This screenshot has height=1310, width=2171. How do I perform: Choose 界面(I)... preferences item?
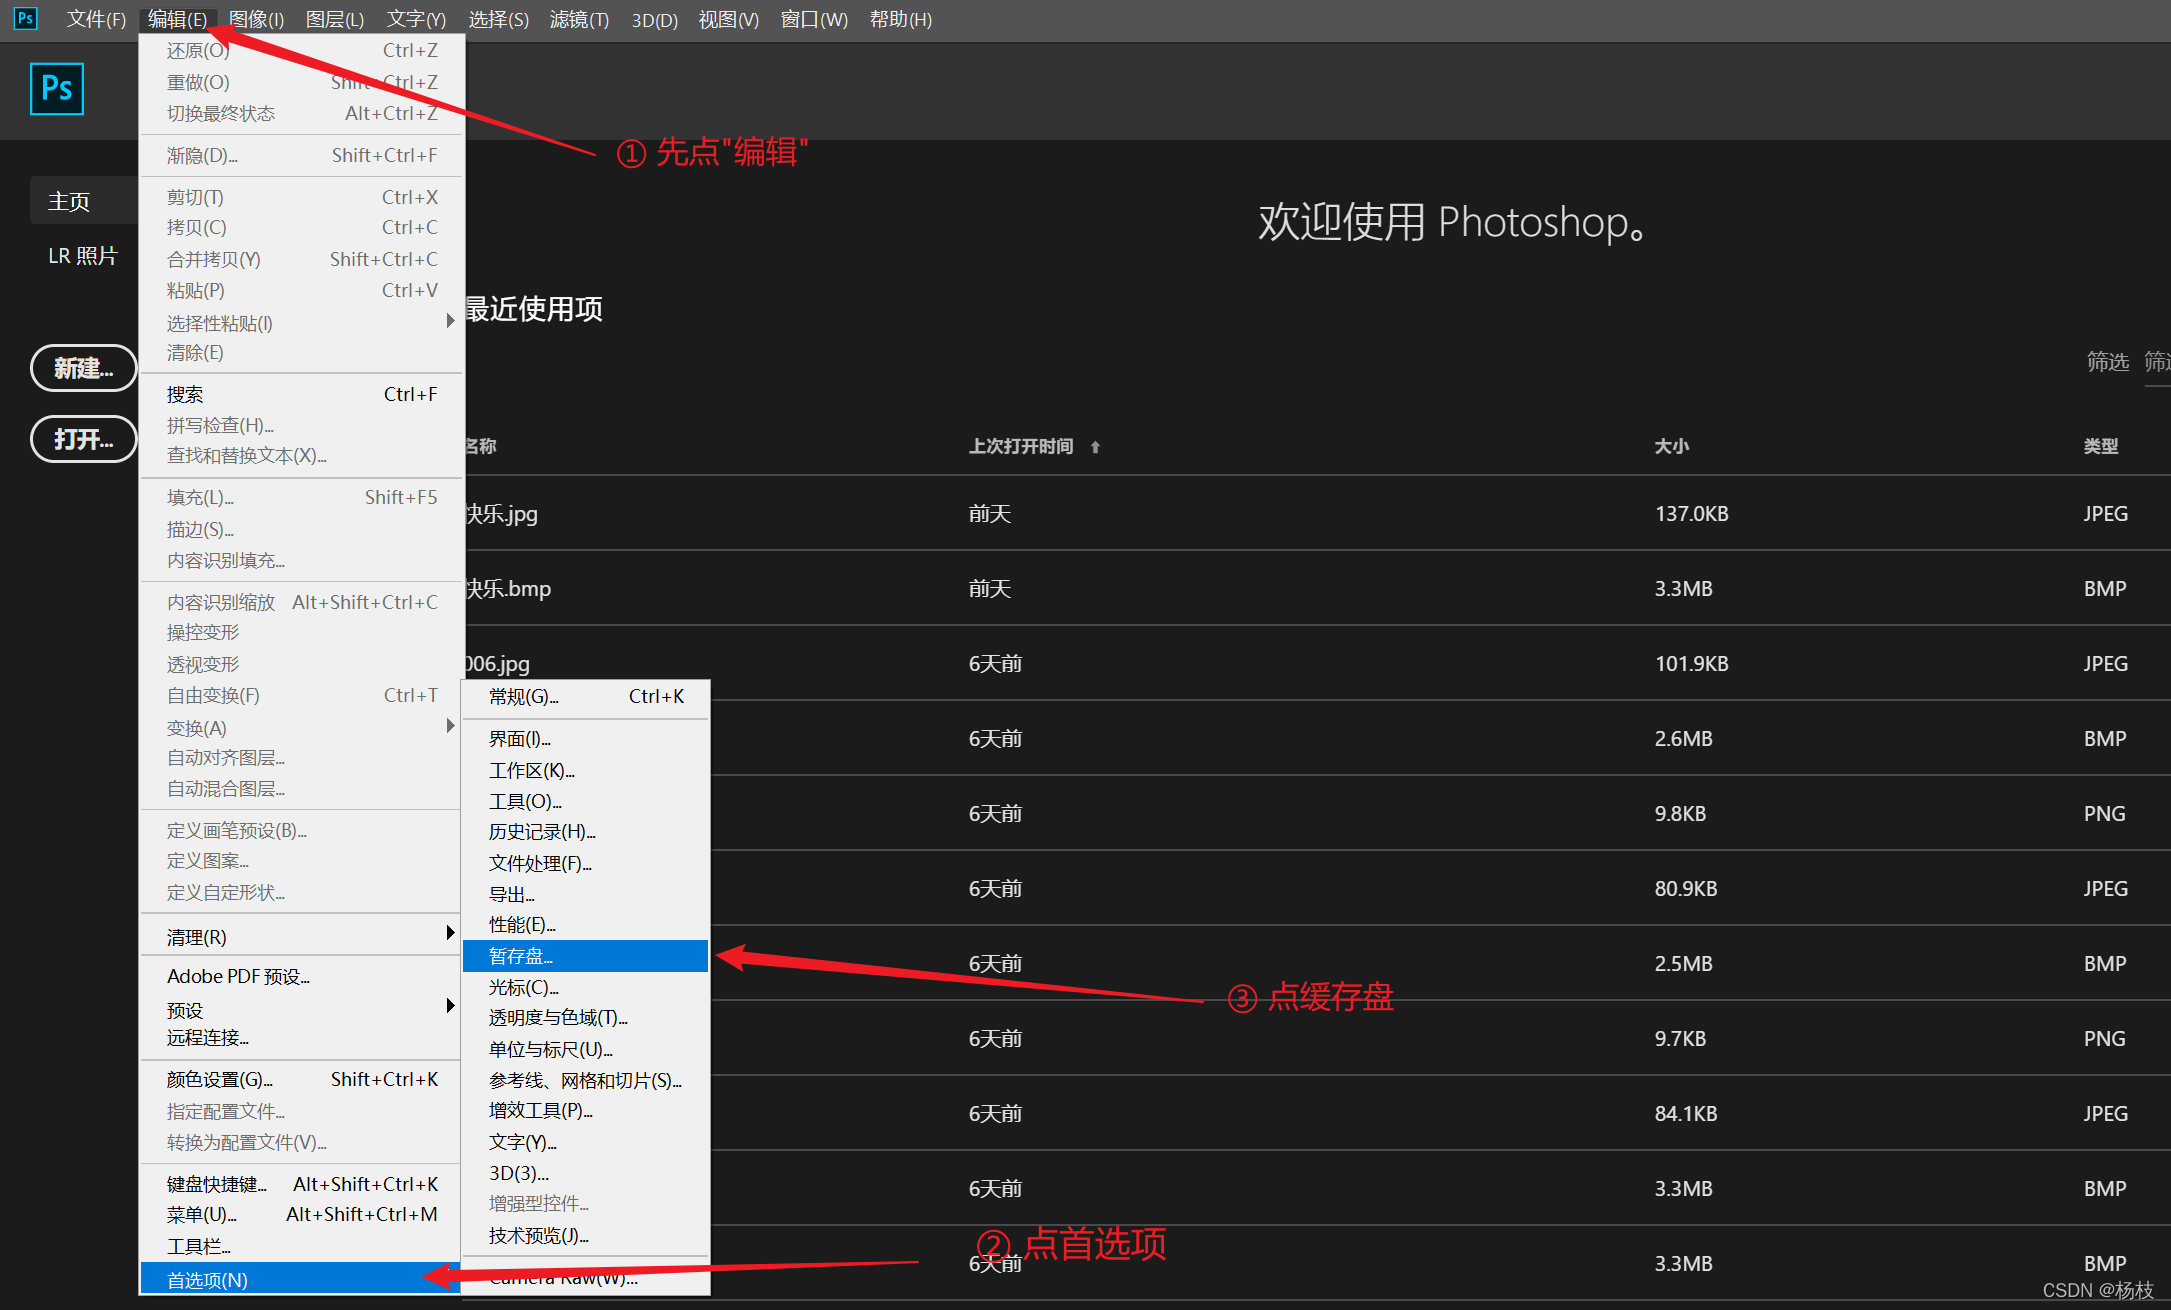coord(585,739)
